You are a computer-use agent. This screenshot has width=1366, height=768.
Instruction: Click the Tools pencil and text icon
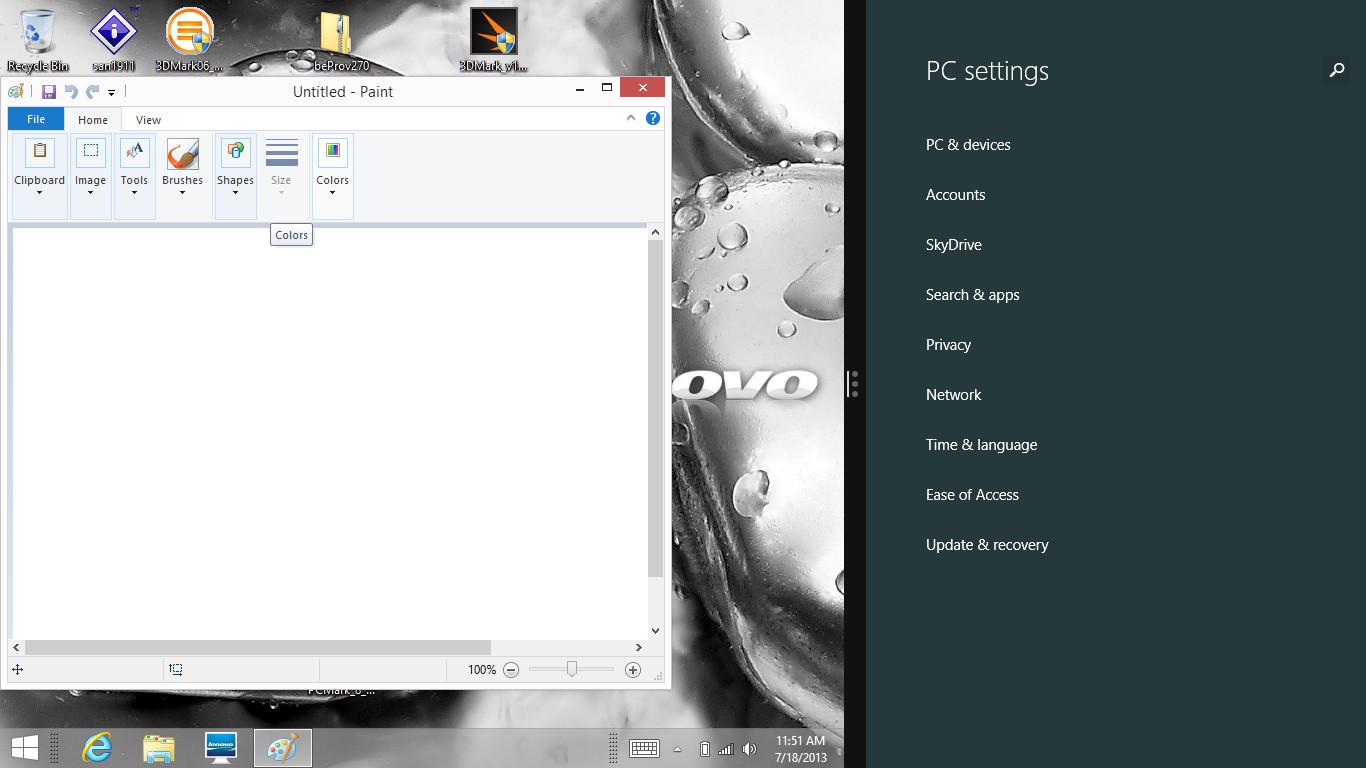pyautogui.click(x=134, y=152)
